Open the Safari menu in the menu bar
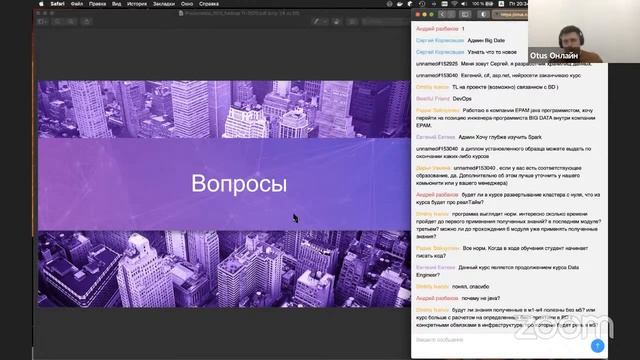Viewport: 640px width, 360px height. [x=57, y=4]
